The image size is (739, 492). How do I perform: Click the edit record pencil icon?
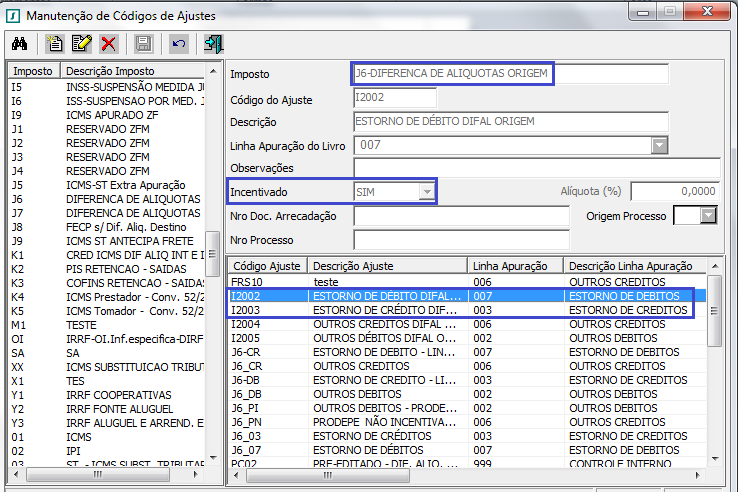pos(82,44)
